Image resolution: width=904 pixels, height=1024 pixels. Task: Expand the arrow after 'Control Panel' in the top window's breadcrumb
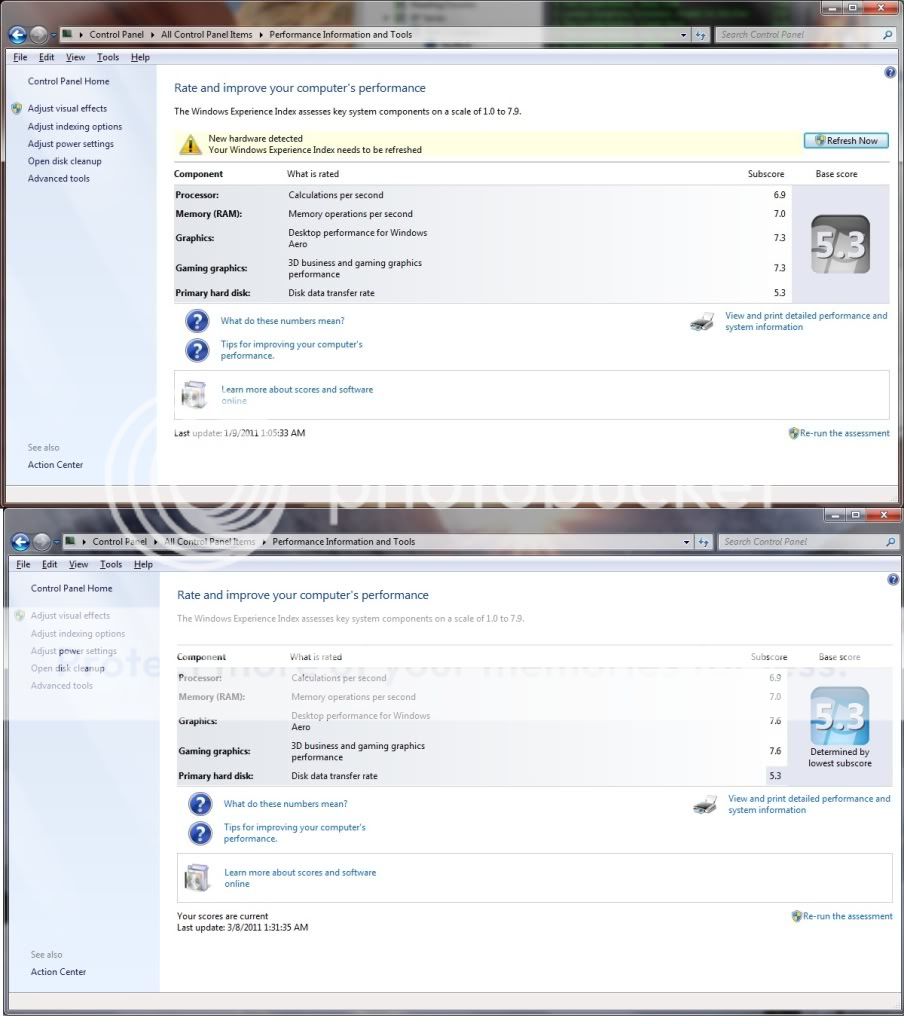coord(152,35)
